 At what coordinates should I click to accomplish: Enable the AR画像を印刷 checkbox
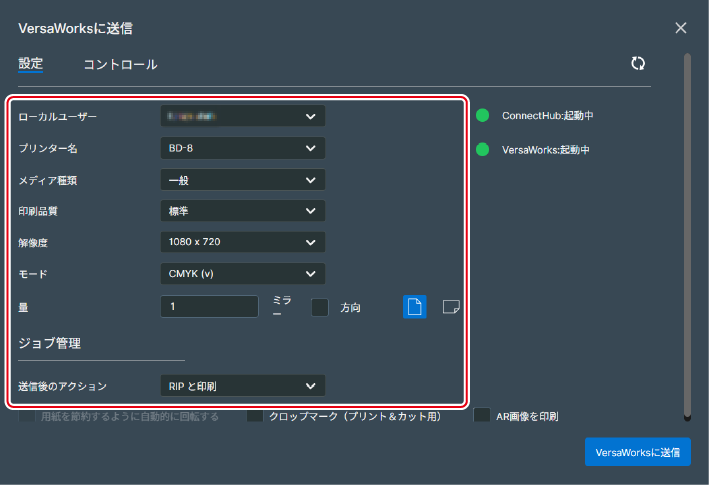tap(482, 415)
